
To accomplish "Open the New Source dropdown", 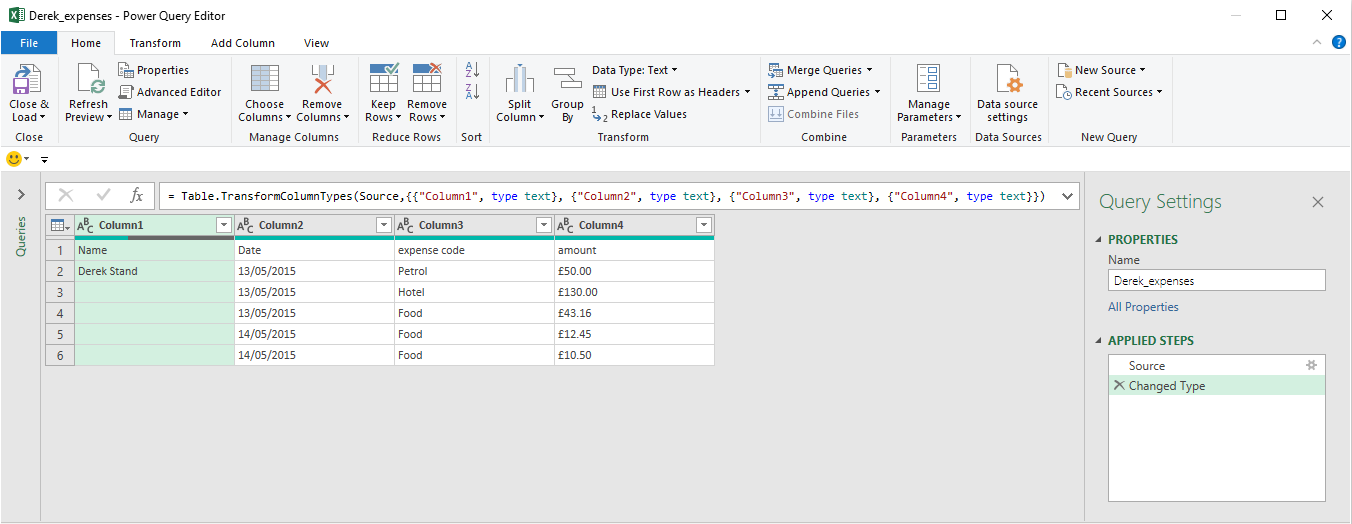I will pos(1101,70).
